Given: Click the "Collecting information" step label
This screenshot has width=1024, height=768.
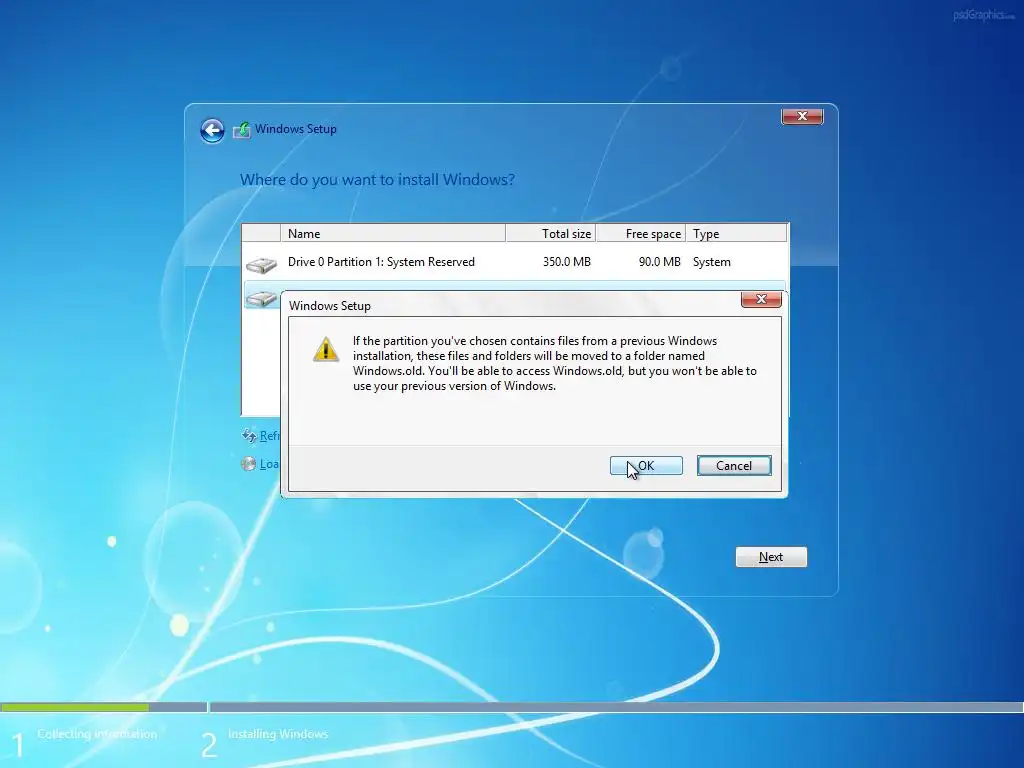Looking at the screenshot, I should coord(97,734).
